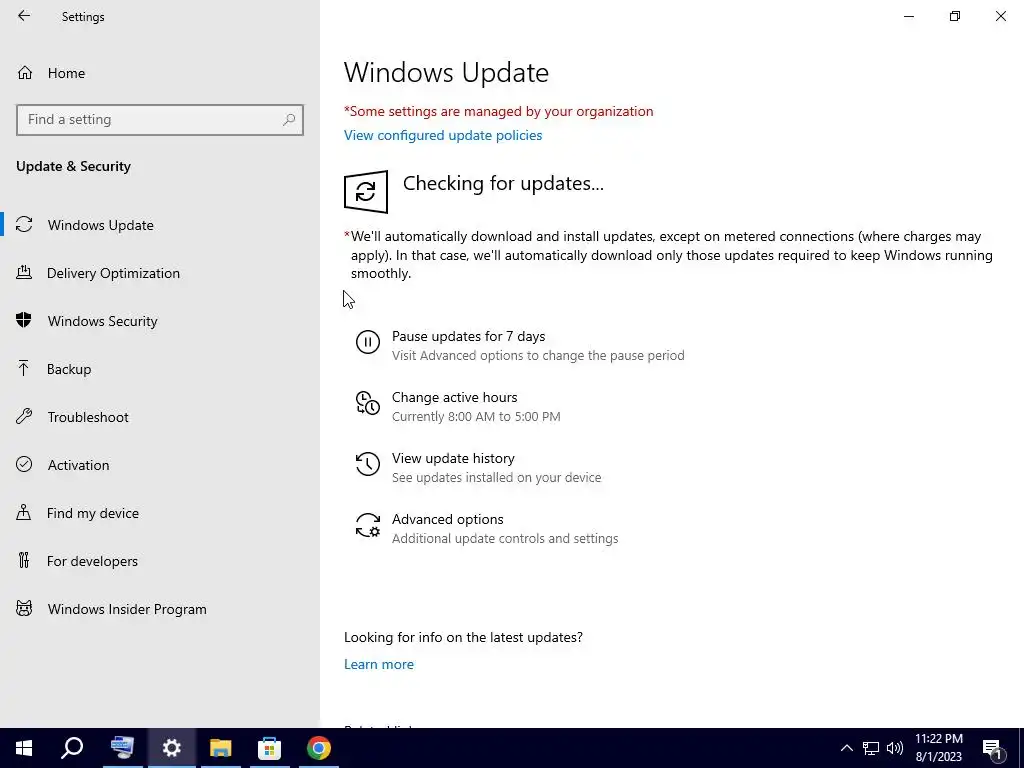This screenshot has width=1024, height=768.
Task: Click Pause updates for 7 days
Action: tap(468, 336)
